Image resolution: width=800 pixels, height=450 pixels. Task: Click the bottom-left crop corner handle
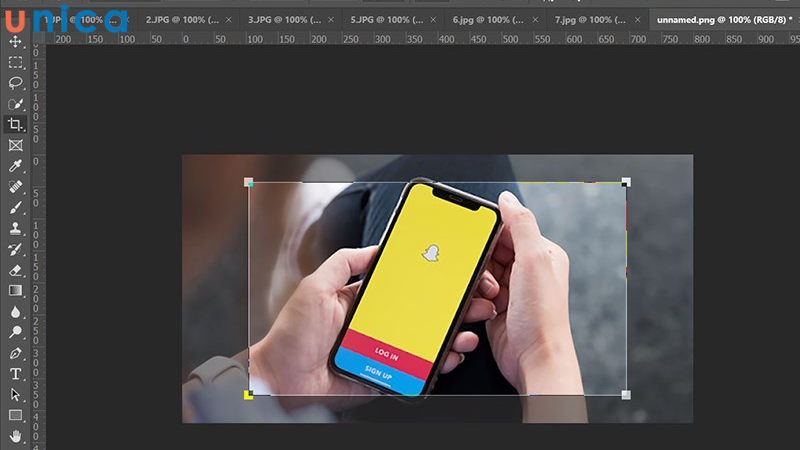[248, 395]
